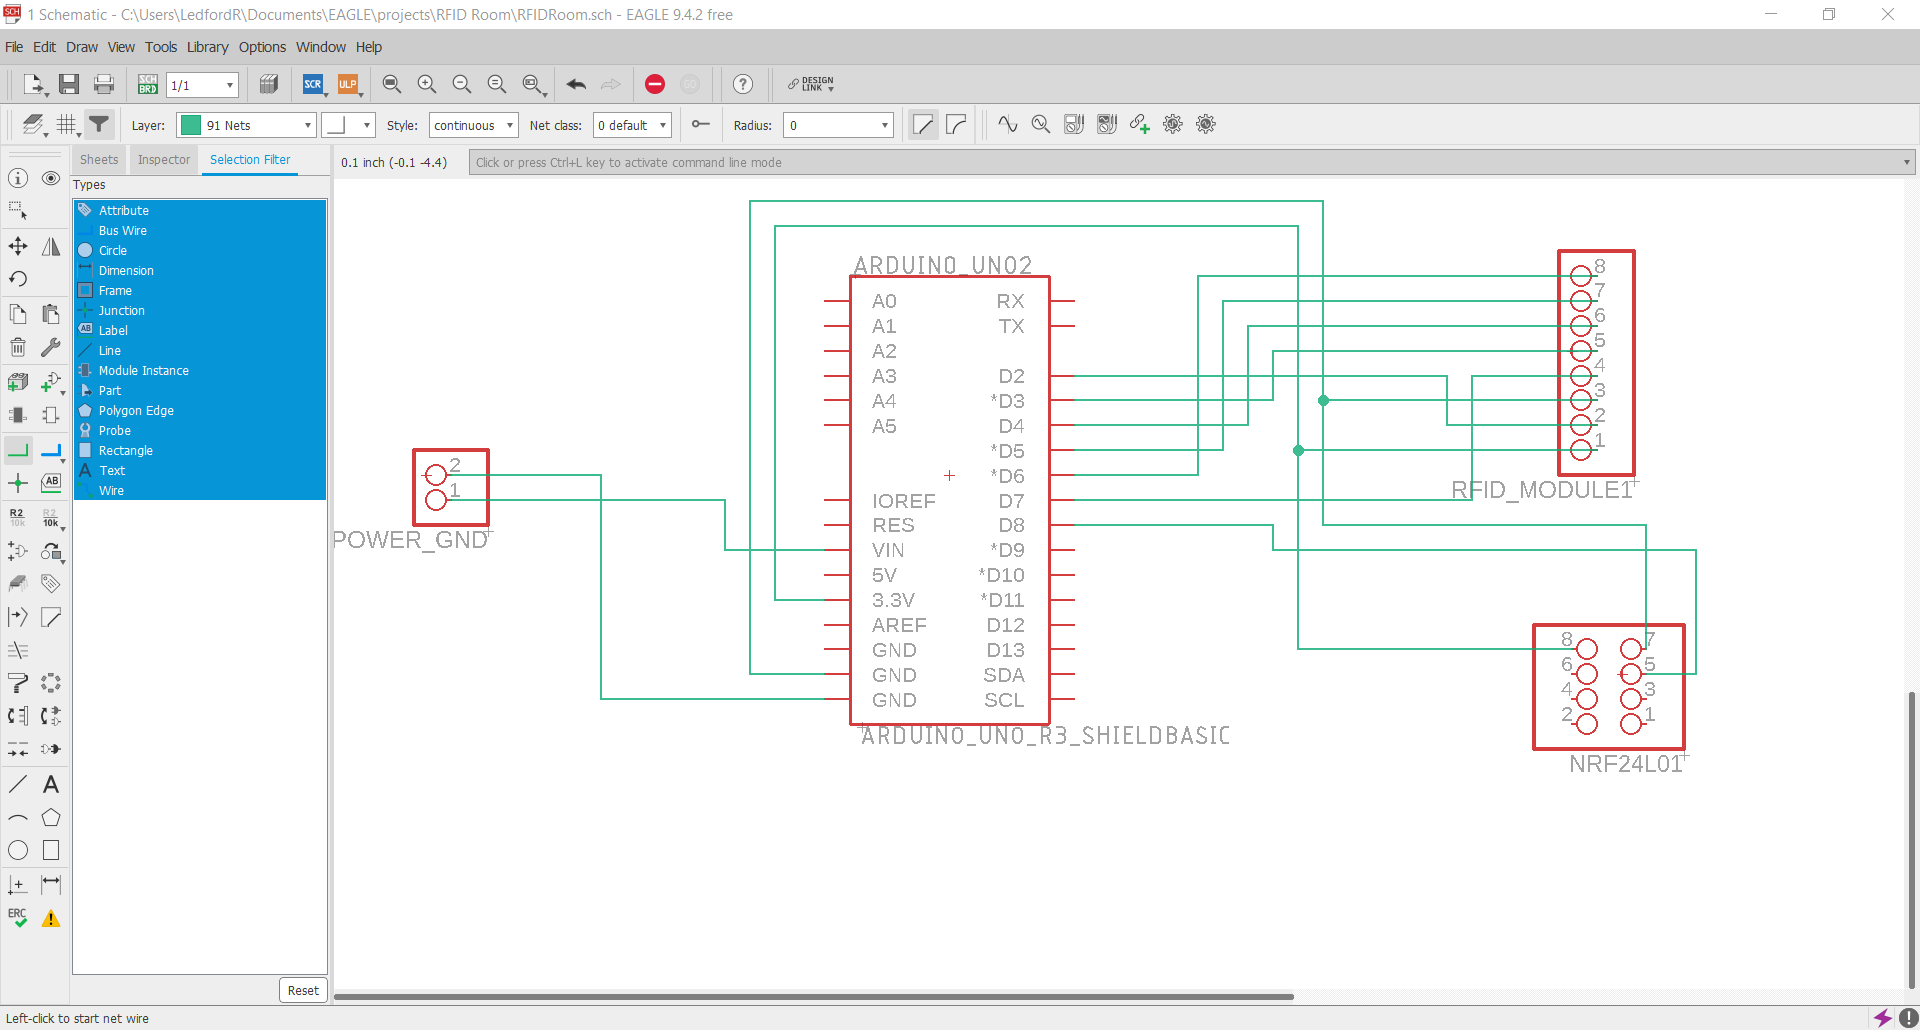
Task: Open the Add Part tool
Action: [17, 383]
